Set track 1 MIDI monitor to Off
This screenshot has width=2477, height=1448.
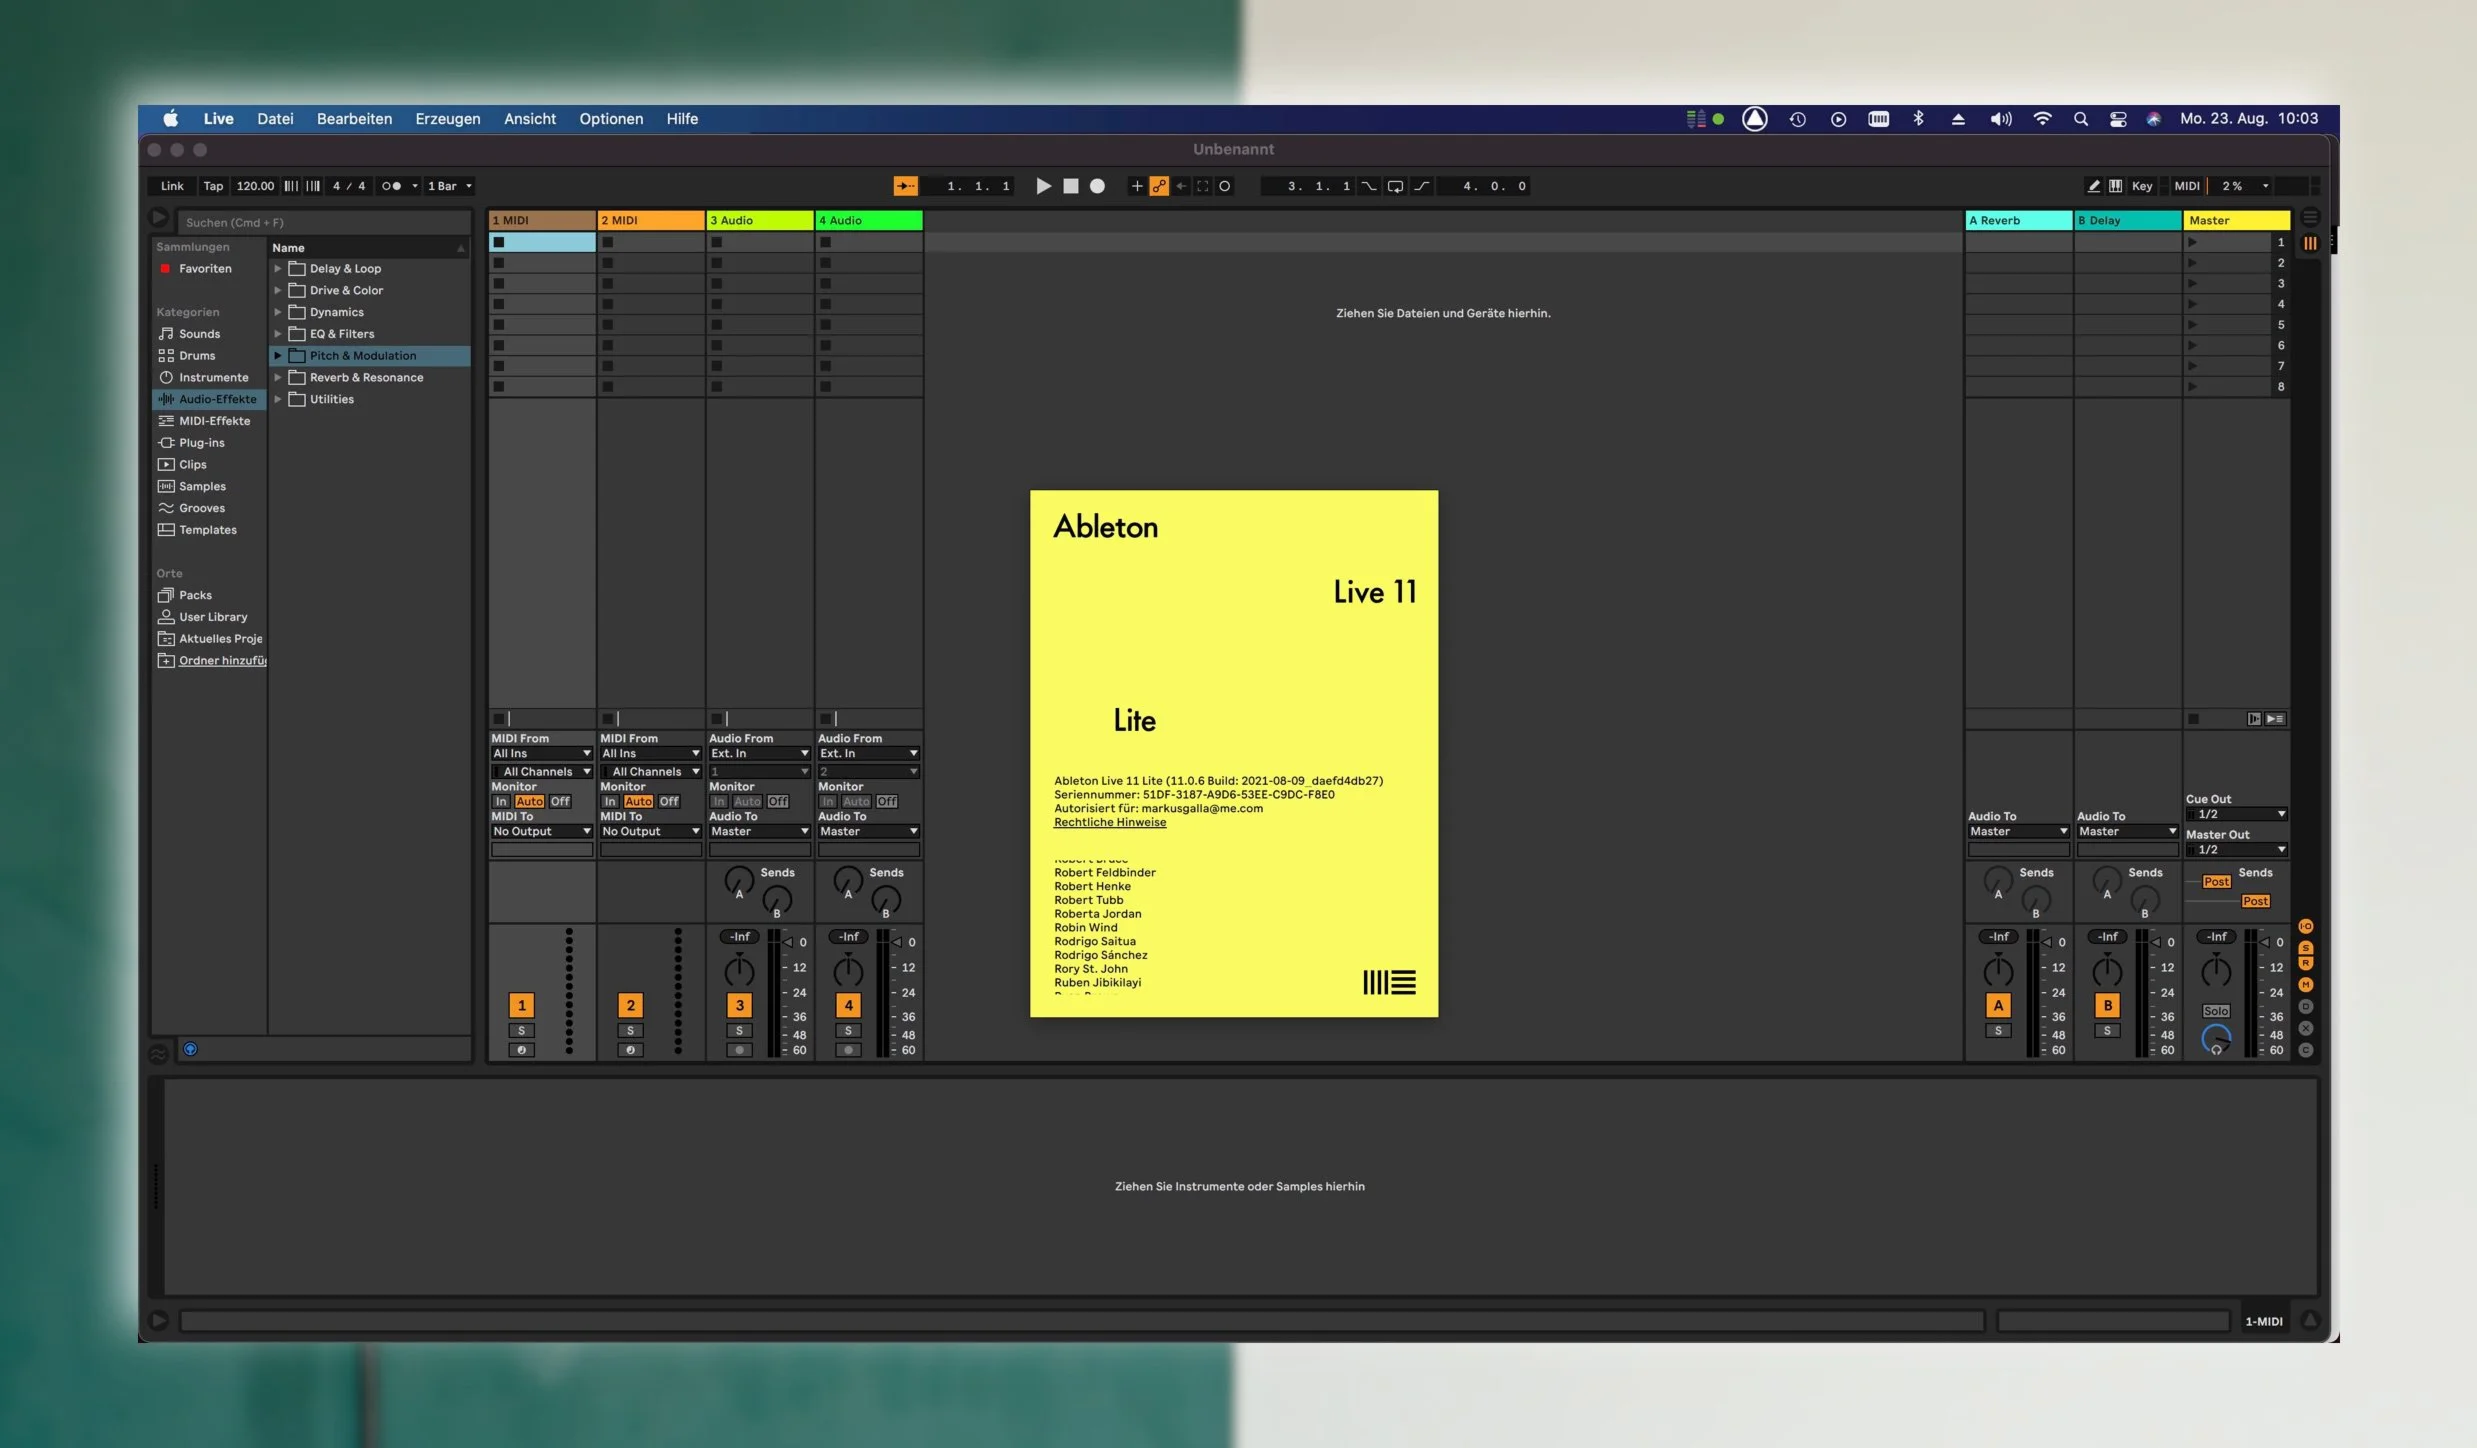click(x=560, y=802)
